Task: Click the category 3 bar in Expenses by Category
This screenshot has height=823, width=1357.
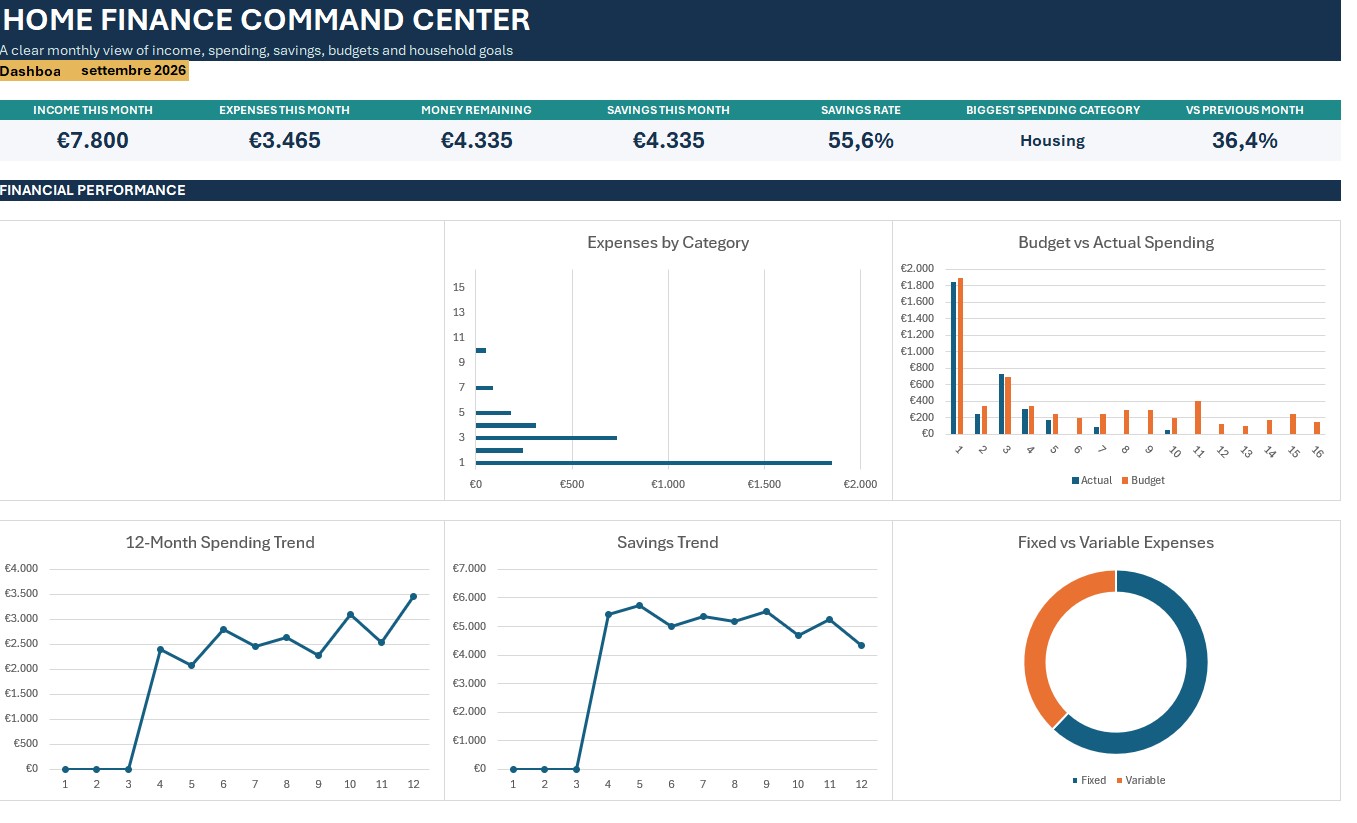Action: tap(546, 437)
